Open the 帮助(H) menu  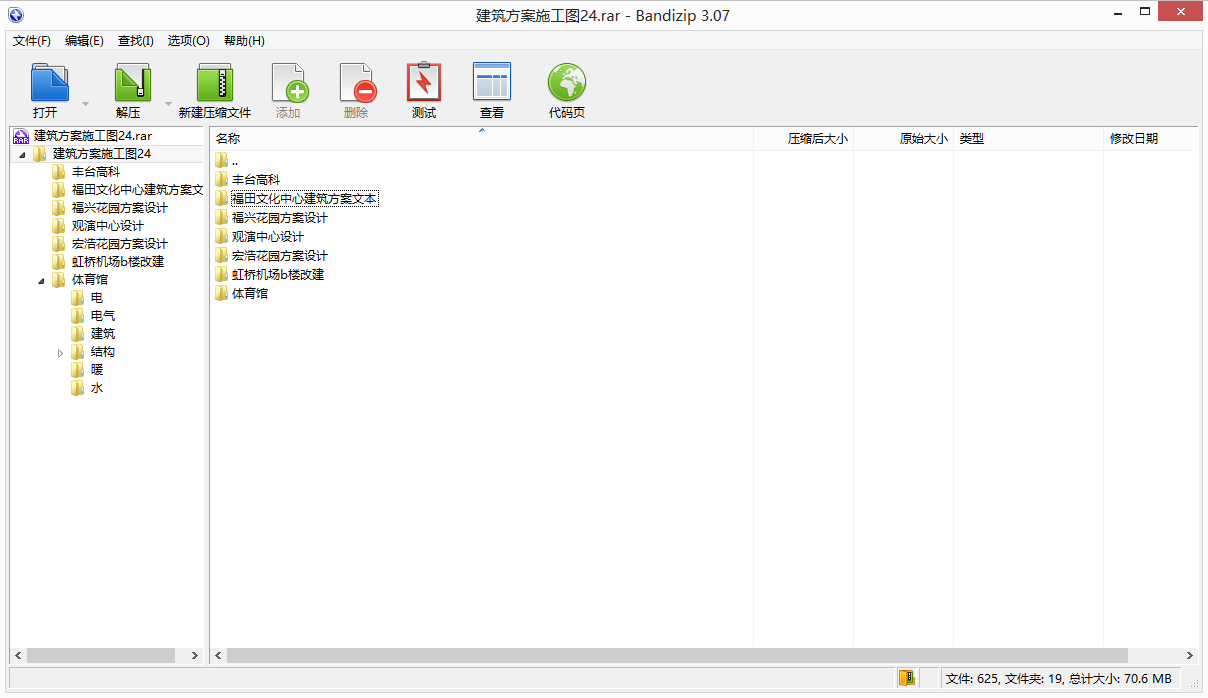tap(244, 41)
